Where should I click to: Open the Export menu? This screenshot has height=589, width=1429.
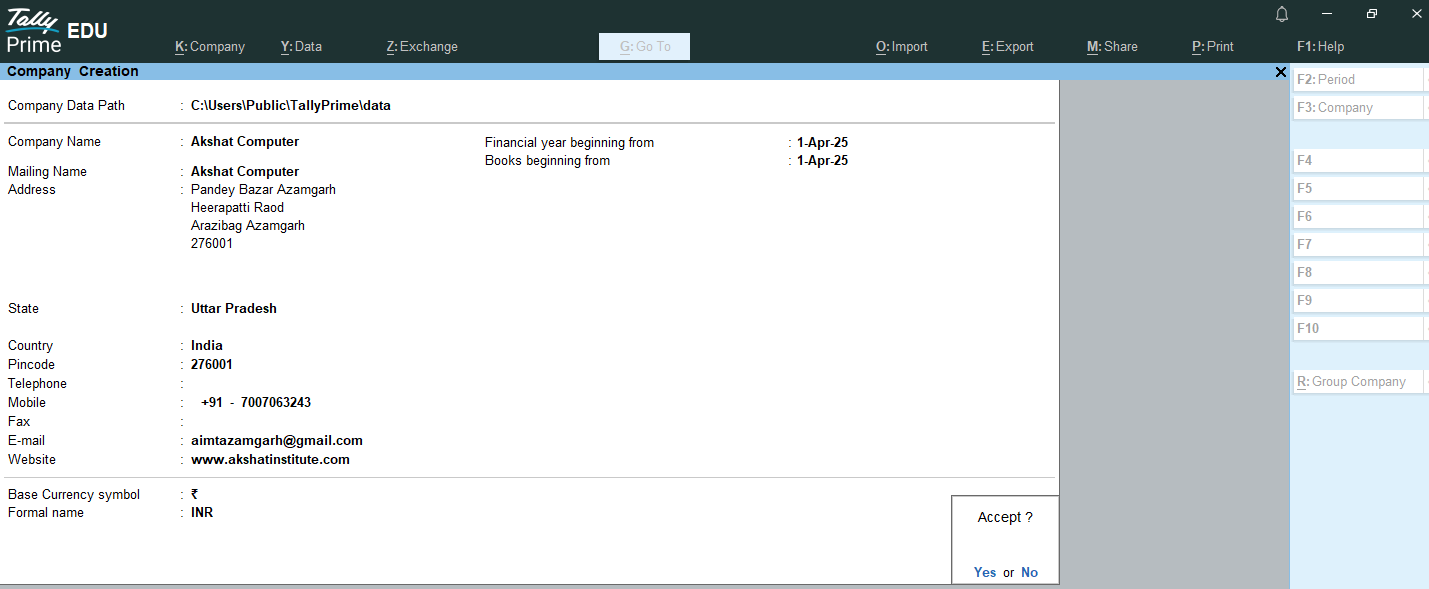click(1008, 47)
